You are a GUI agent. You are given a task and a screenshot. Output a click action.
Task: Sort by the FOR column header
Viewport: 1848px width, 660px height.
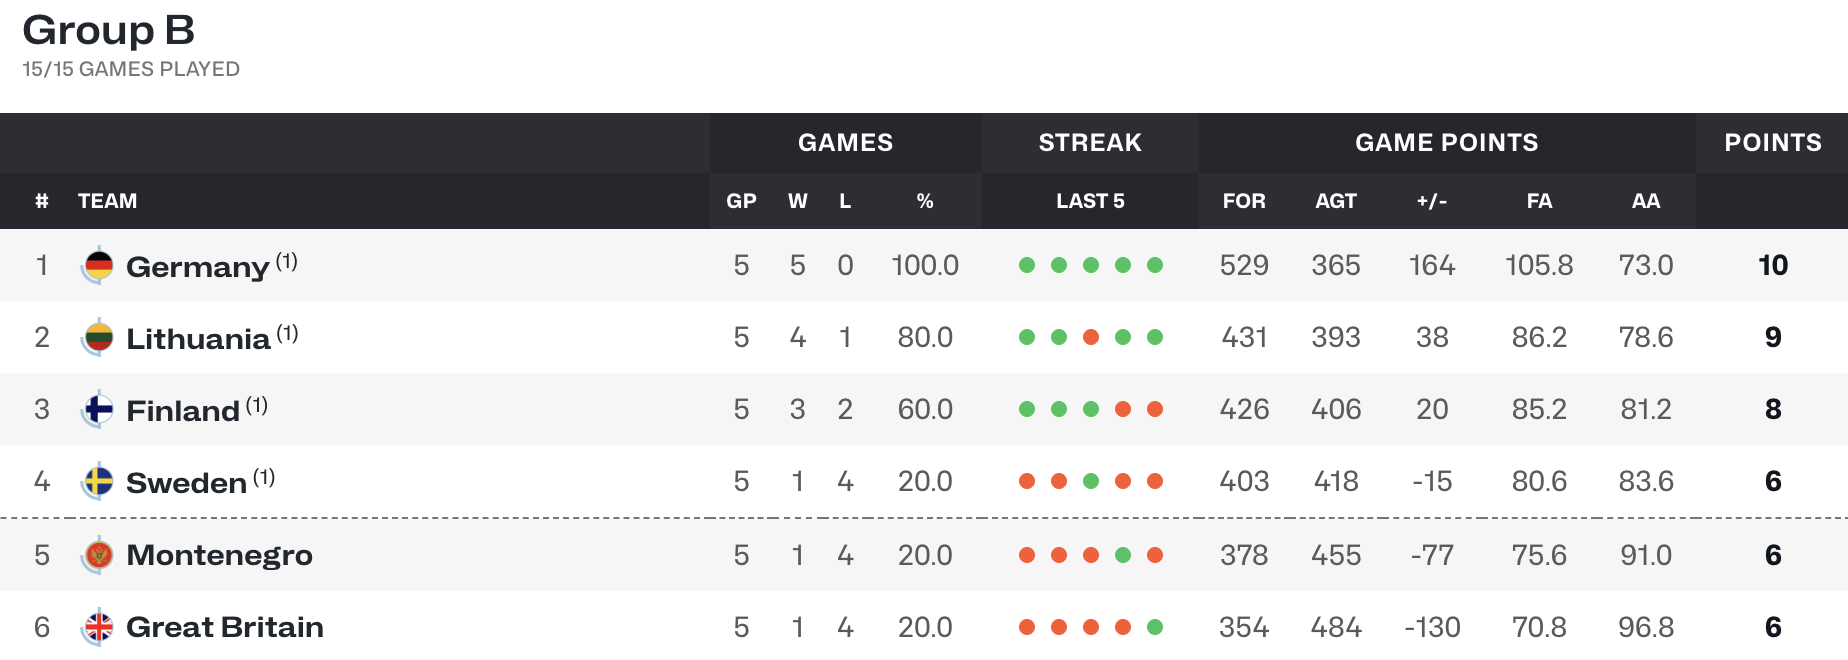pyautogui.click(x=1244, y=201)
